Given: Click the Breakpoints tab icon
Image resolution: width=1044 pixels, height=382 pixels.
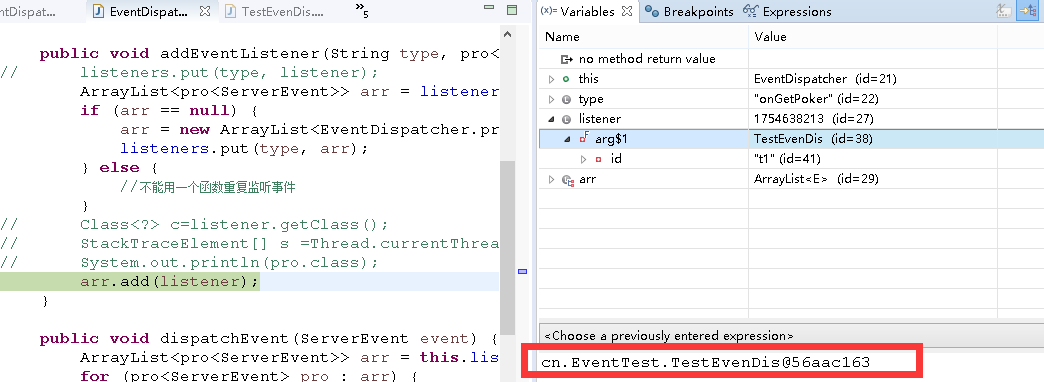Looking at the screenshot, I should 652,11.
